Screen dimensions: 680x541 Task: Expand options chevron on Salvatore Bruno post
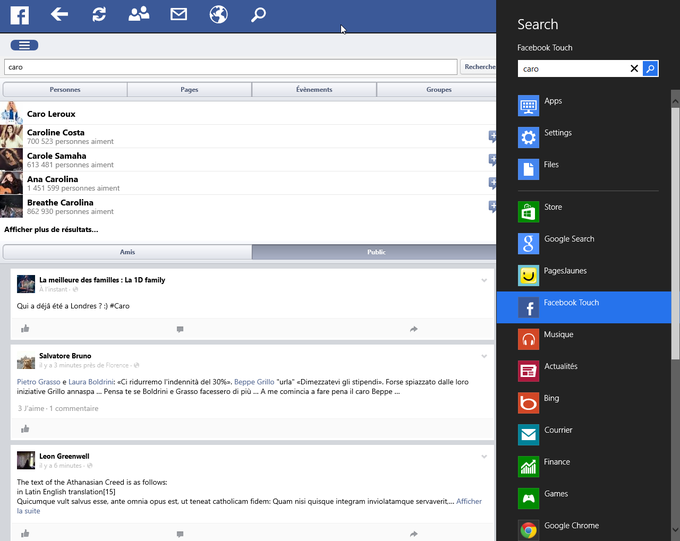(x=484, y=356)
